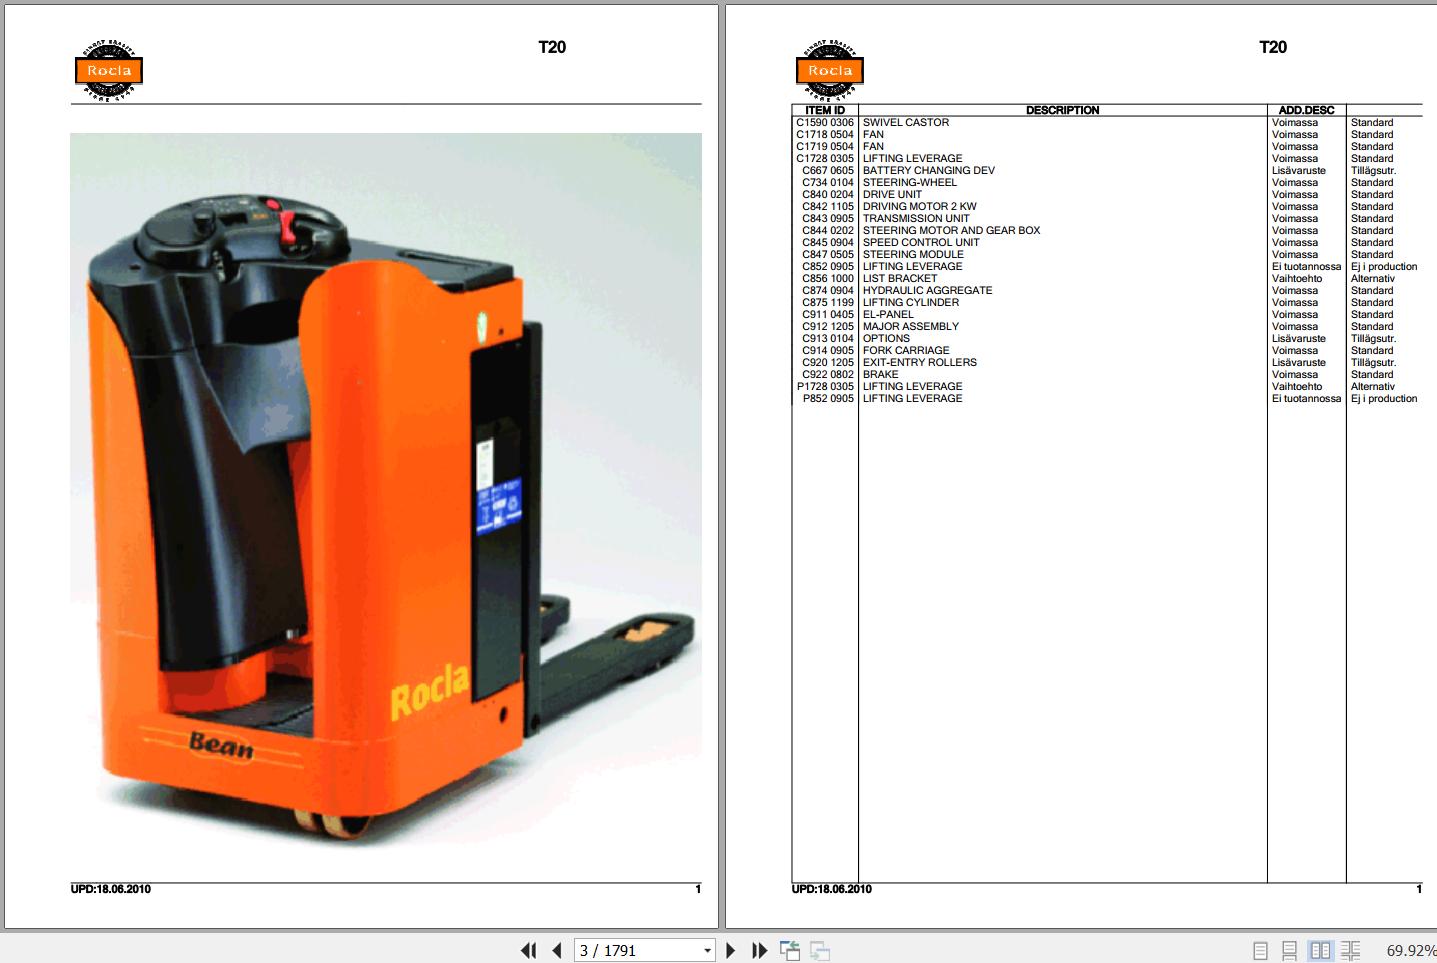1437x963 pixels.
Task: Go to the first page using navigation icon
Action: click(x=529, y=950)
